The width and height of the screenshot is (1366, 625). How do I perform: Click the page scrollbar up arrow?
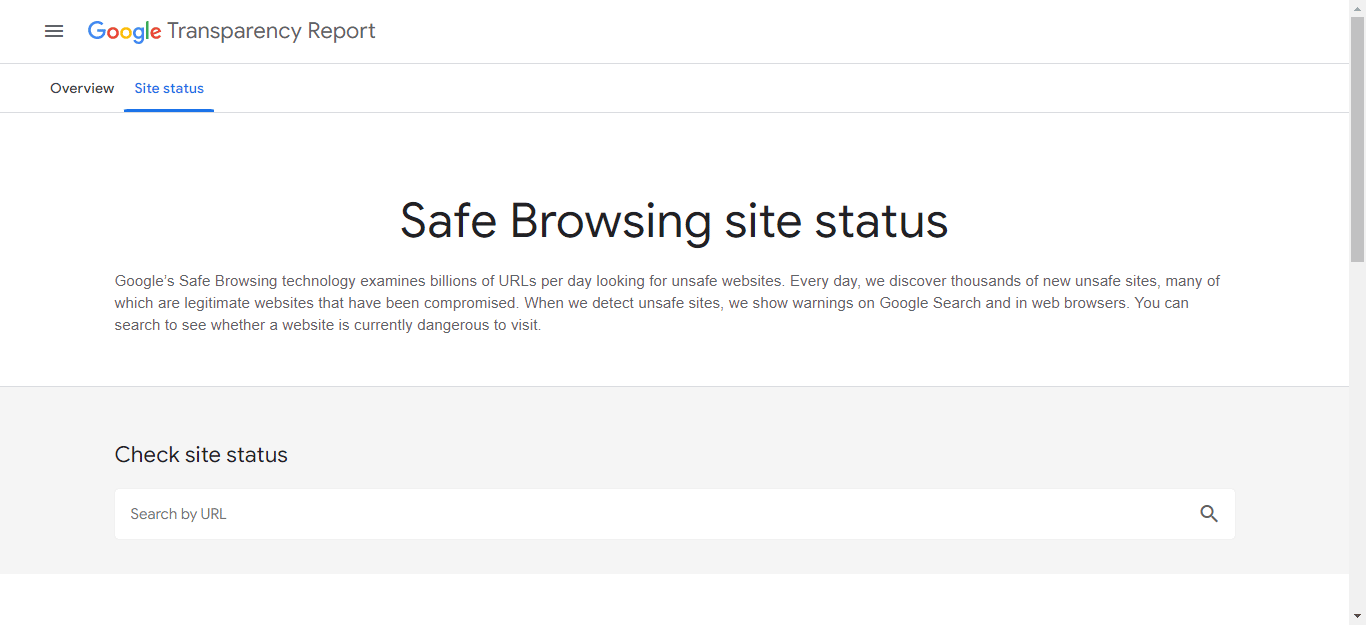1357,8
